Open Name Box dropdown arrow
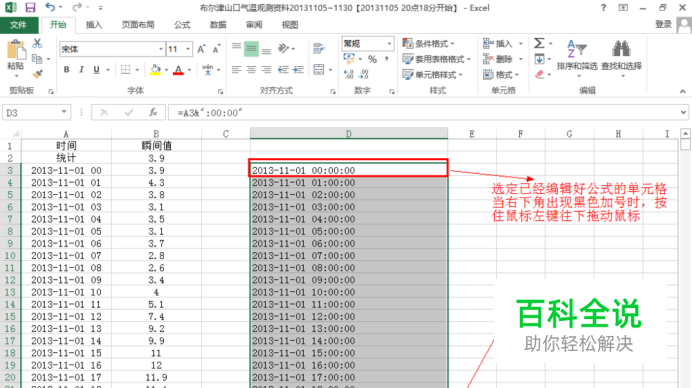The width and height of the screenshot is (692, 388). click(x=64, y=112)
